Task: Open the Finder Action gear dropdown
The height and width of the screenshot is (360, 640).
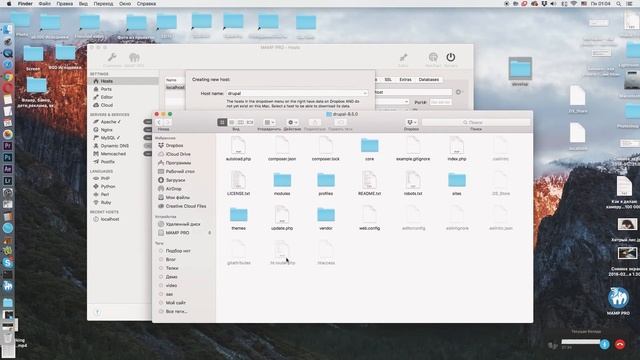Action: click(292, 122)
